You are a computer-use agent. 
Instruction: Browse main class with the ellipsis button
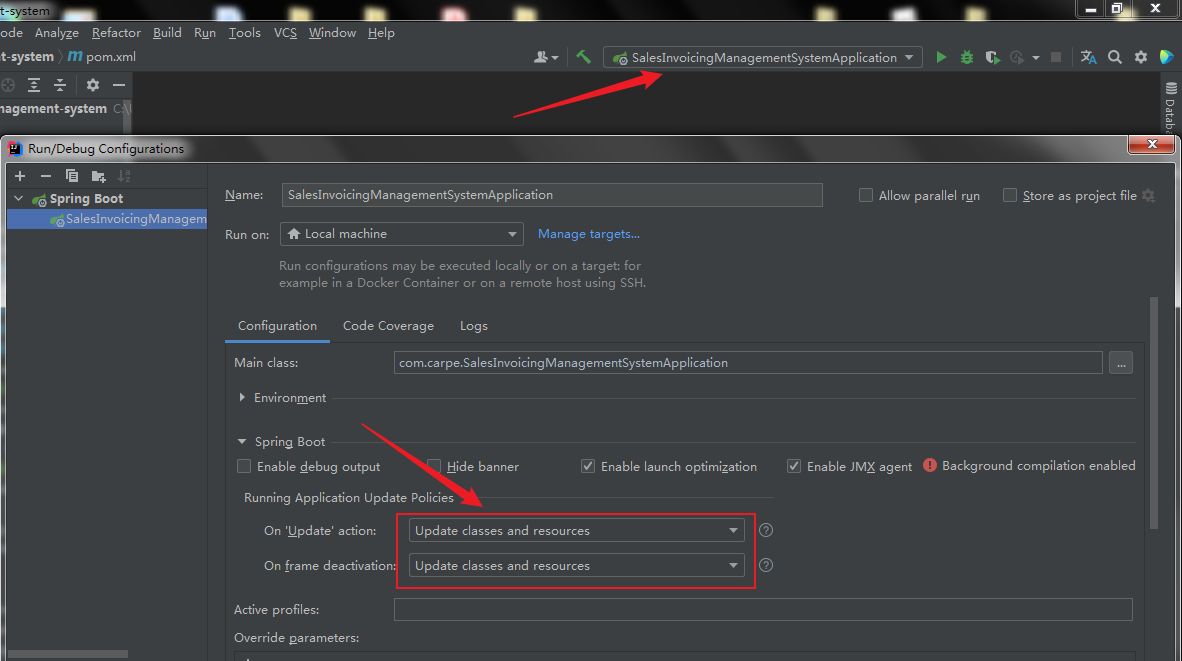click(x=1121, y=363)
